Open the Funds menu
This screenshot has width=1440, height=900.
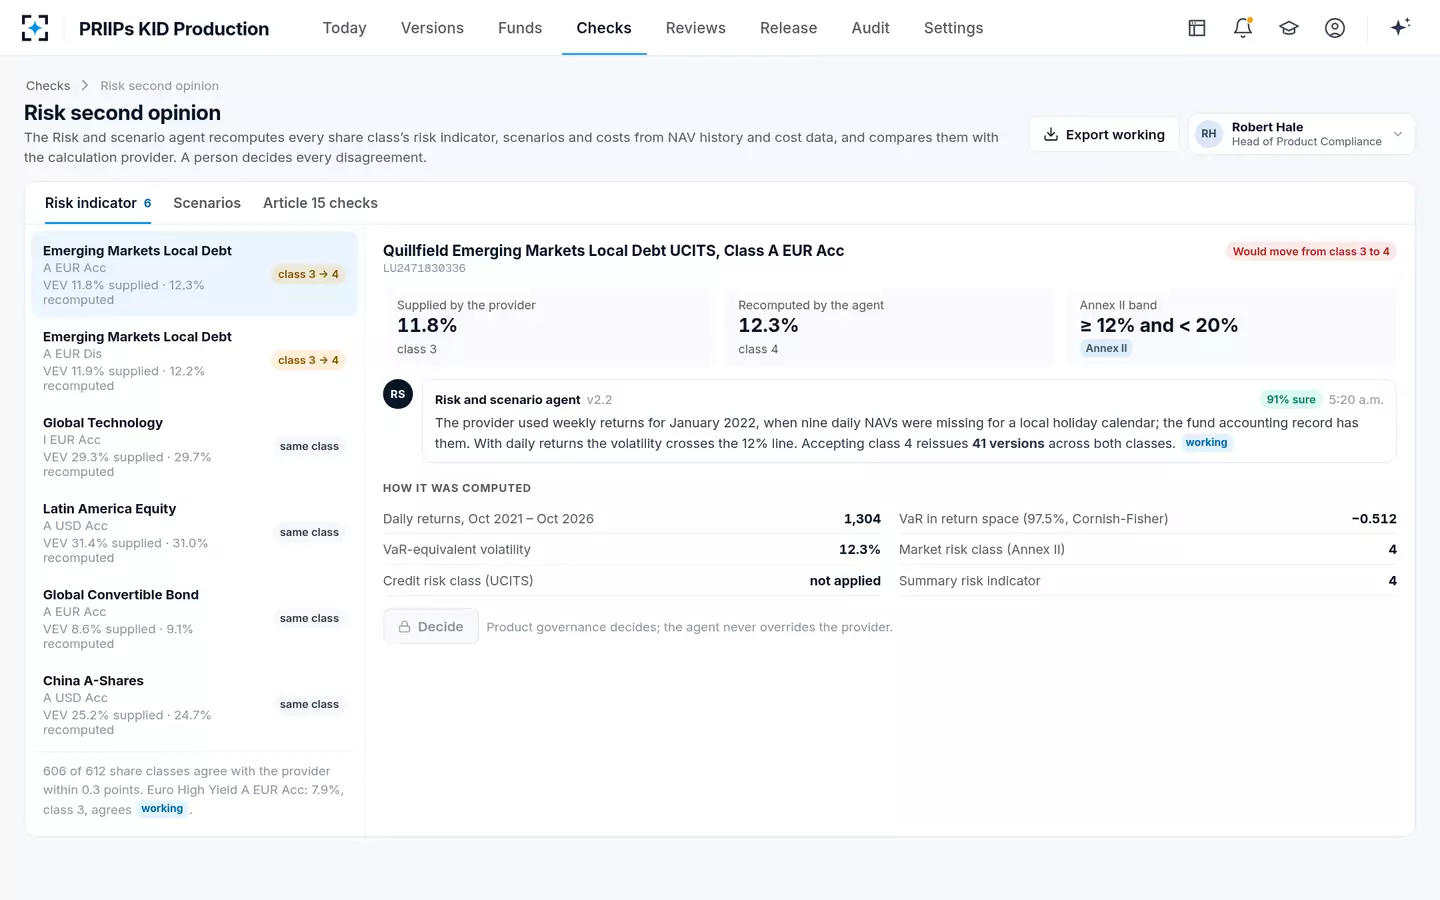pos(520,28)
